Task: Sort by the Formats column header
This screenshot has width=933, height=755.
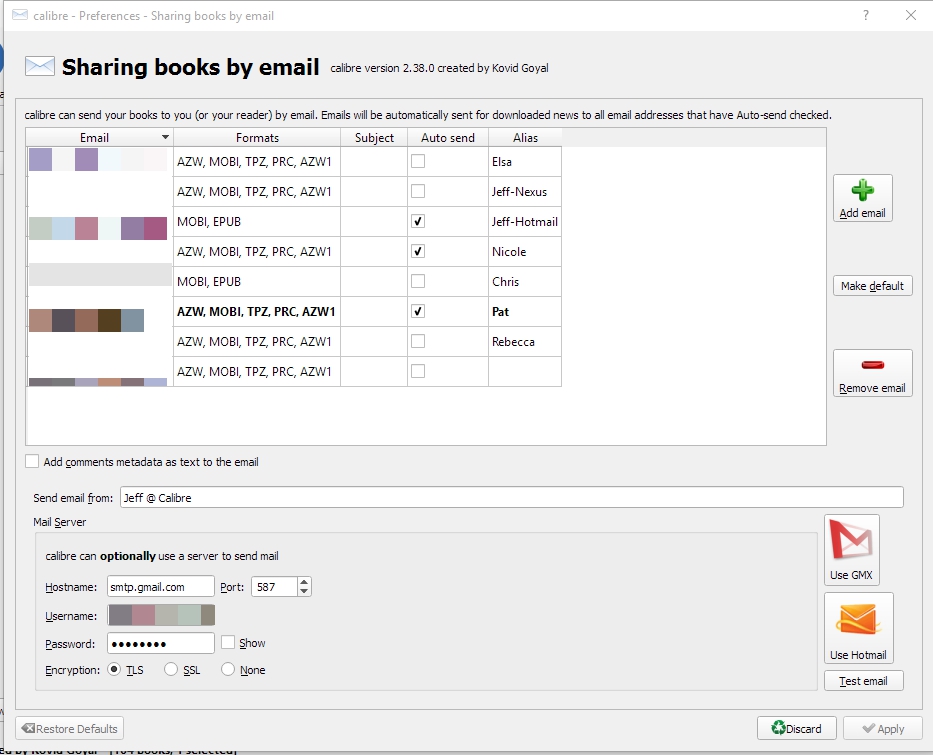Action: click(x=257, y=137)
